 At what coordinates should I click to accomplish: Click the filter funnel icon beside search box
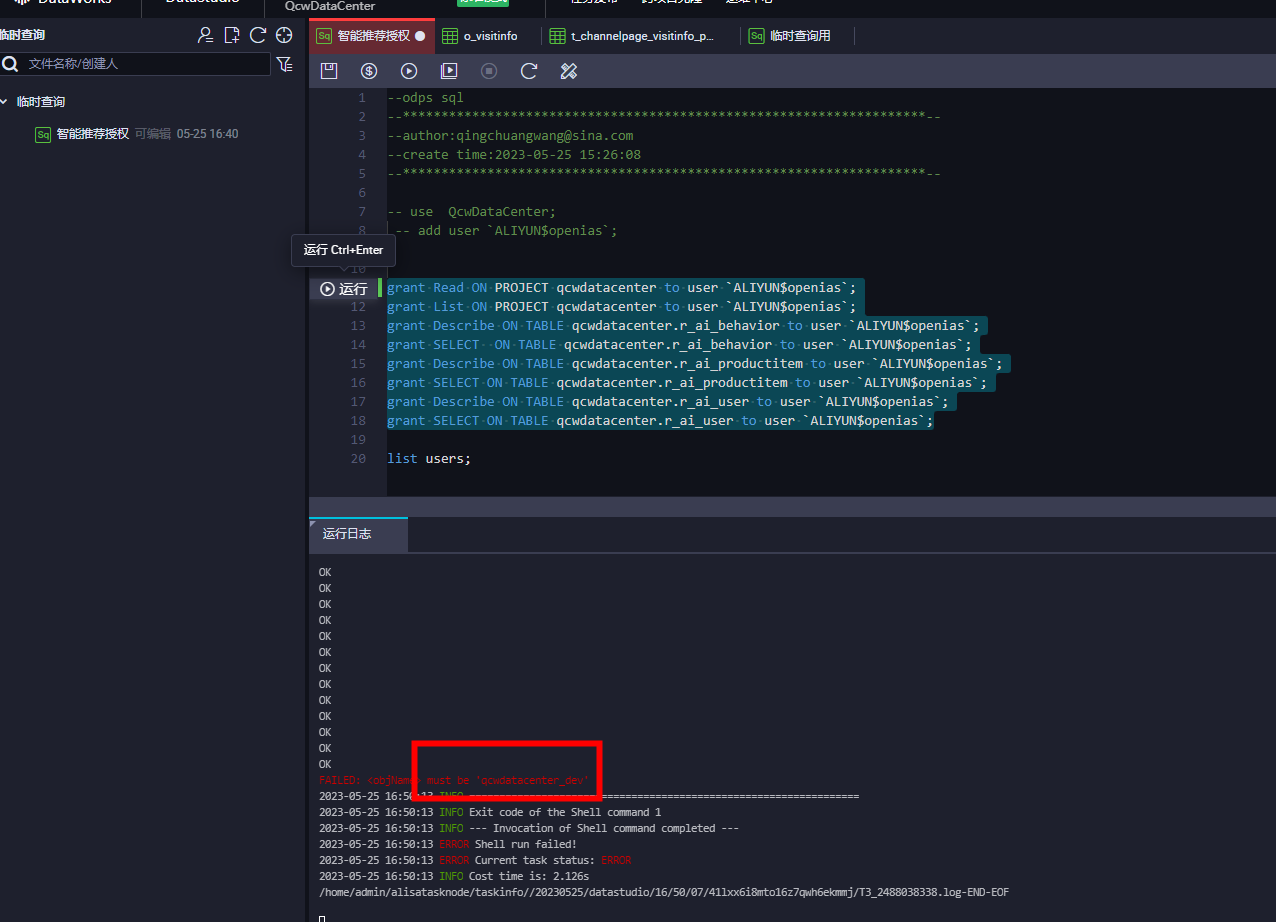coord(285,64)
